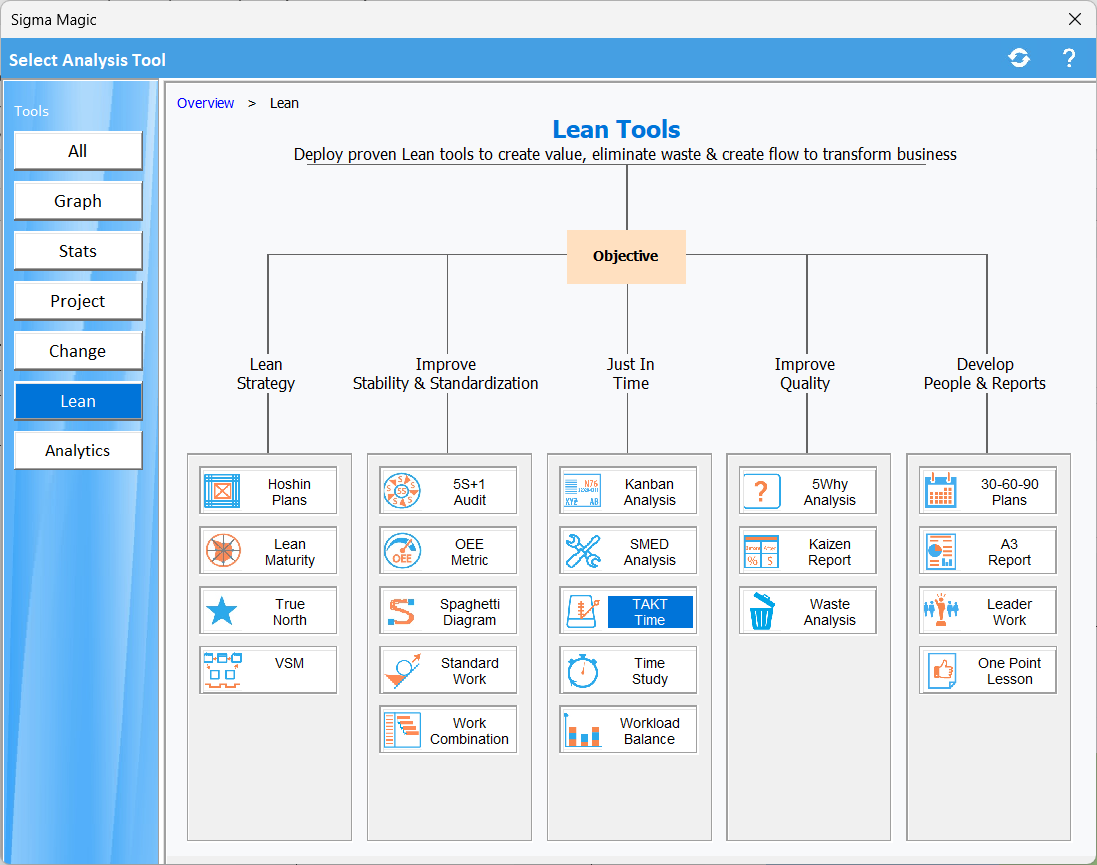This screenshot has height=865, width=1097.
Task: Click the Lean breadcrumb text
Action: point(284,103)
